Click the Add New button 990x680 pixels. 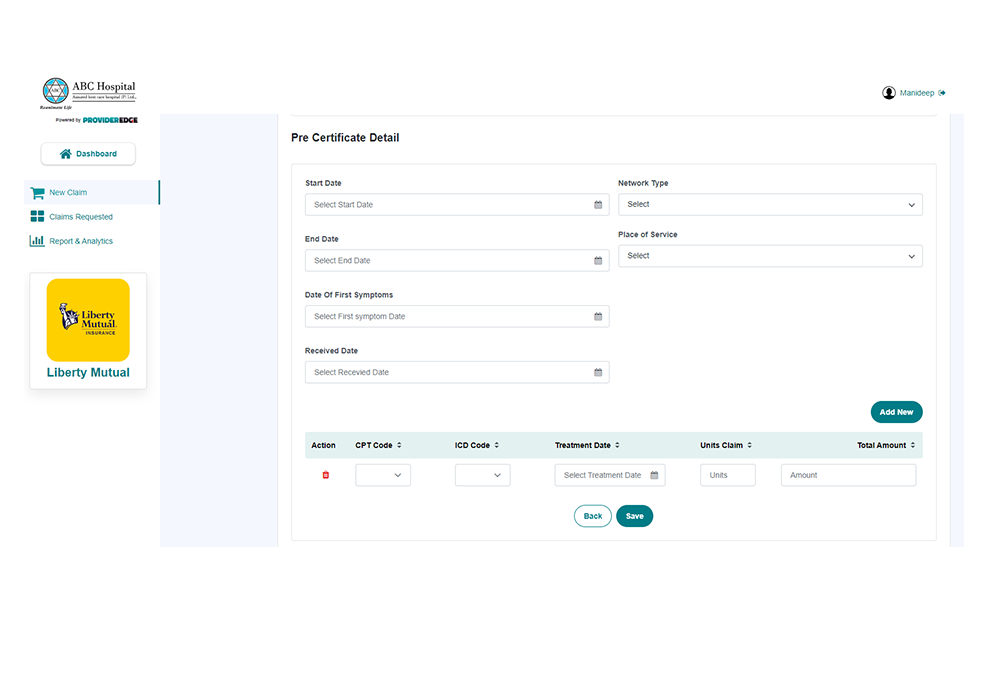(896, 411)
